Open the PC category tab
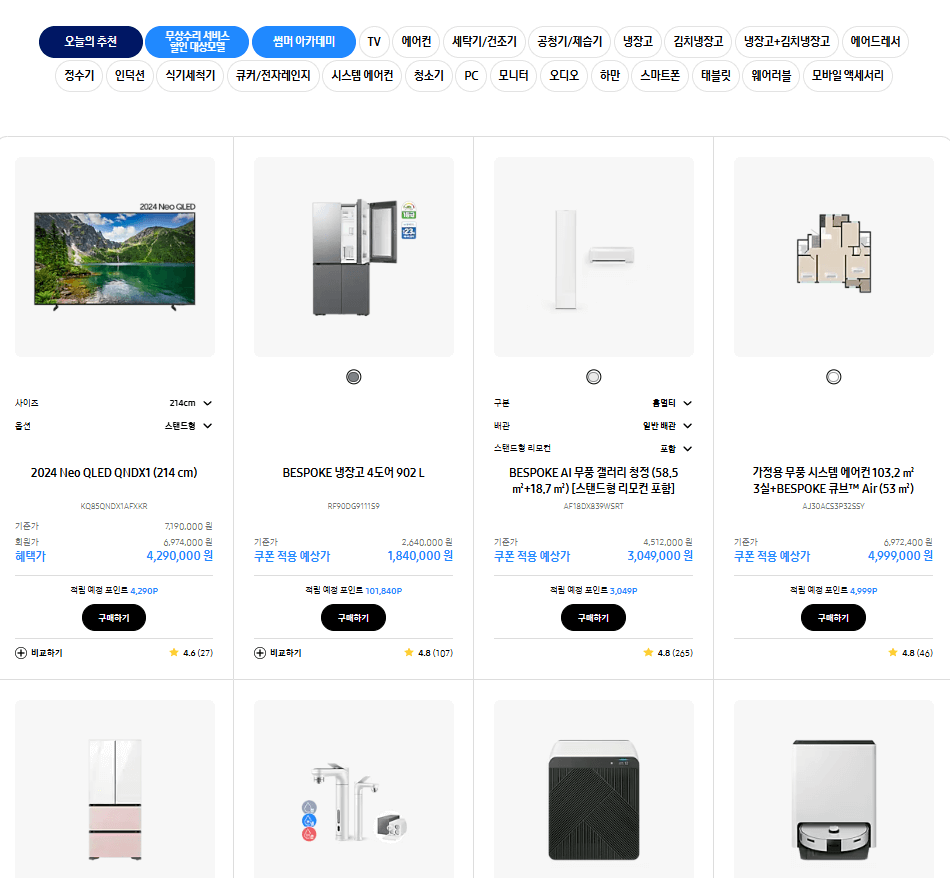This screenshot has width=950, height=878. coord(471,76)
